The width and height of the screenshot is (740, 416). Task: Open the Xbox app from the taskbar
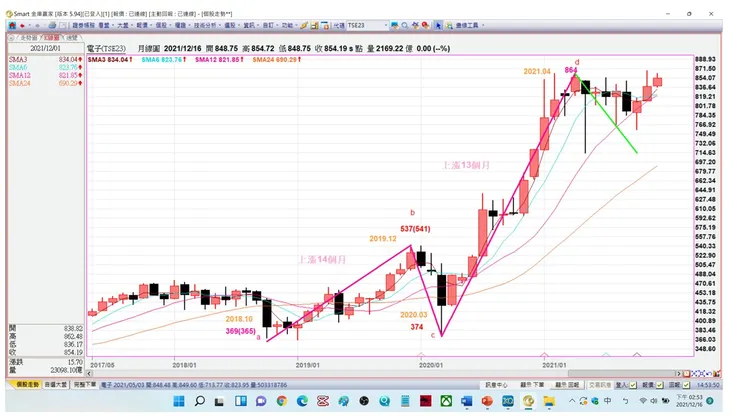446,401
